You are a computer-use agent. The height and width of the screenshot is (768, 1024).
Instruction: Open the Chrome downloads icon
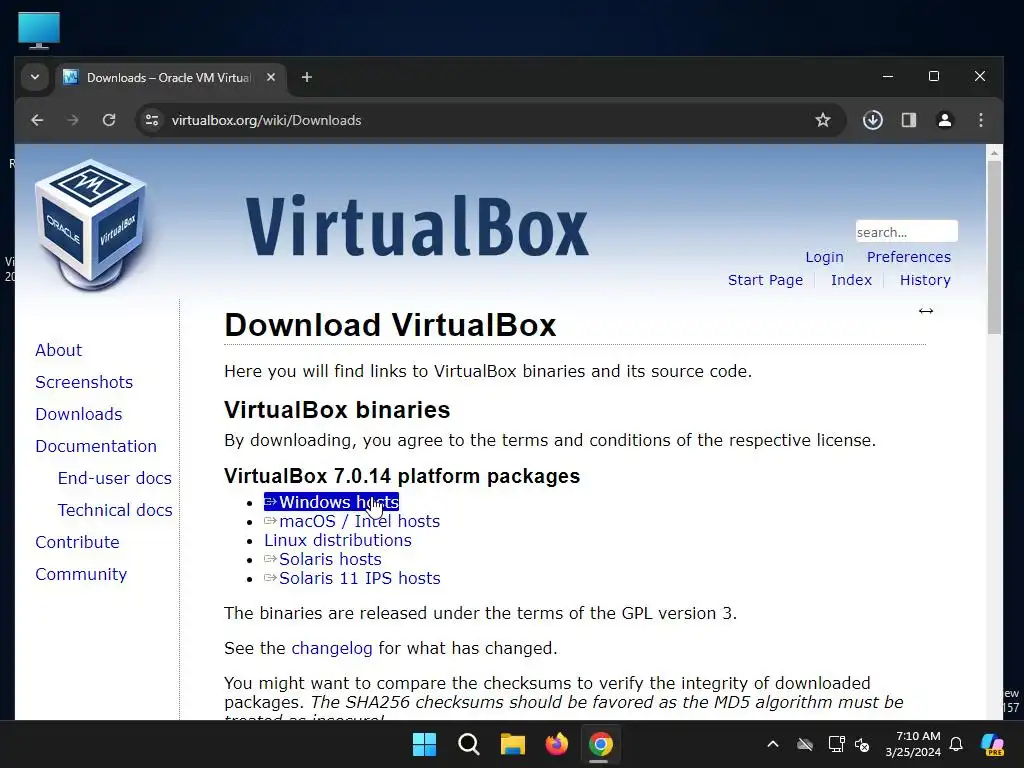click(872, 120)
